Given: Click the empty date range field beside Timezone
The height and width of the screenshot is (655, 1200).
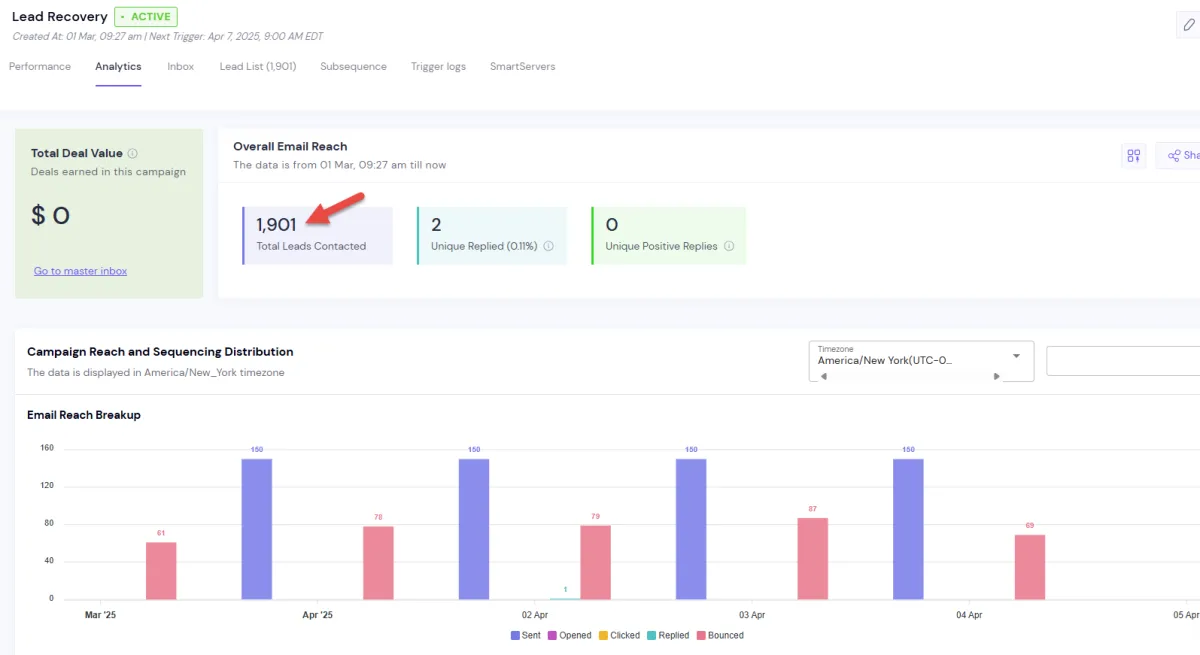Looking at the screenshot, I should 1122,361.
